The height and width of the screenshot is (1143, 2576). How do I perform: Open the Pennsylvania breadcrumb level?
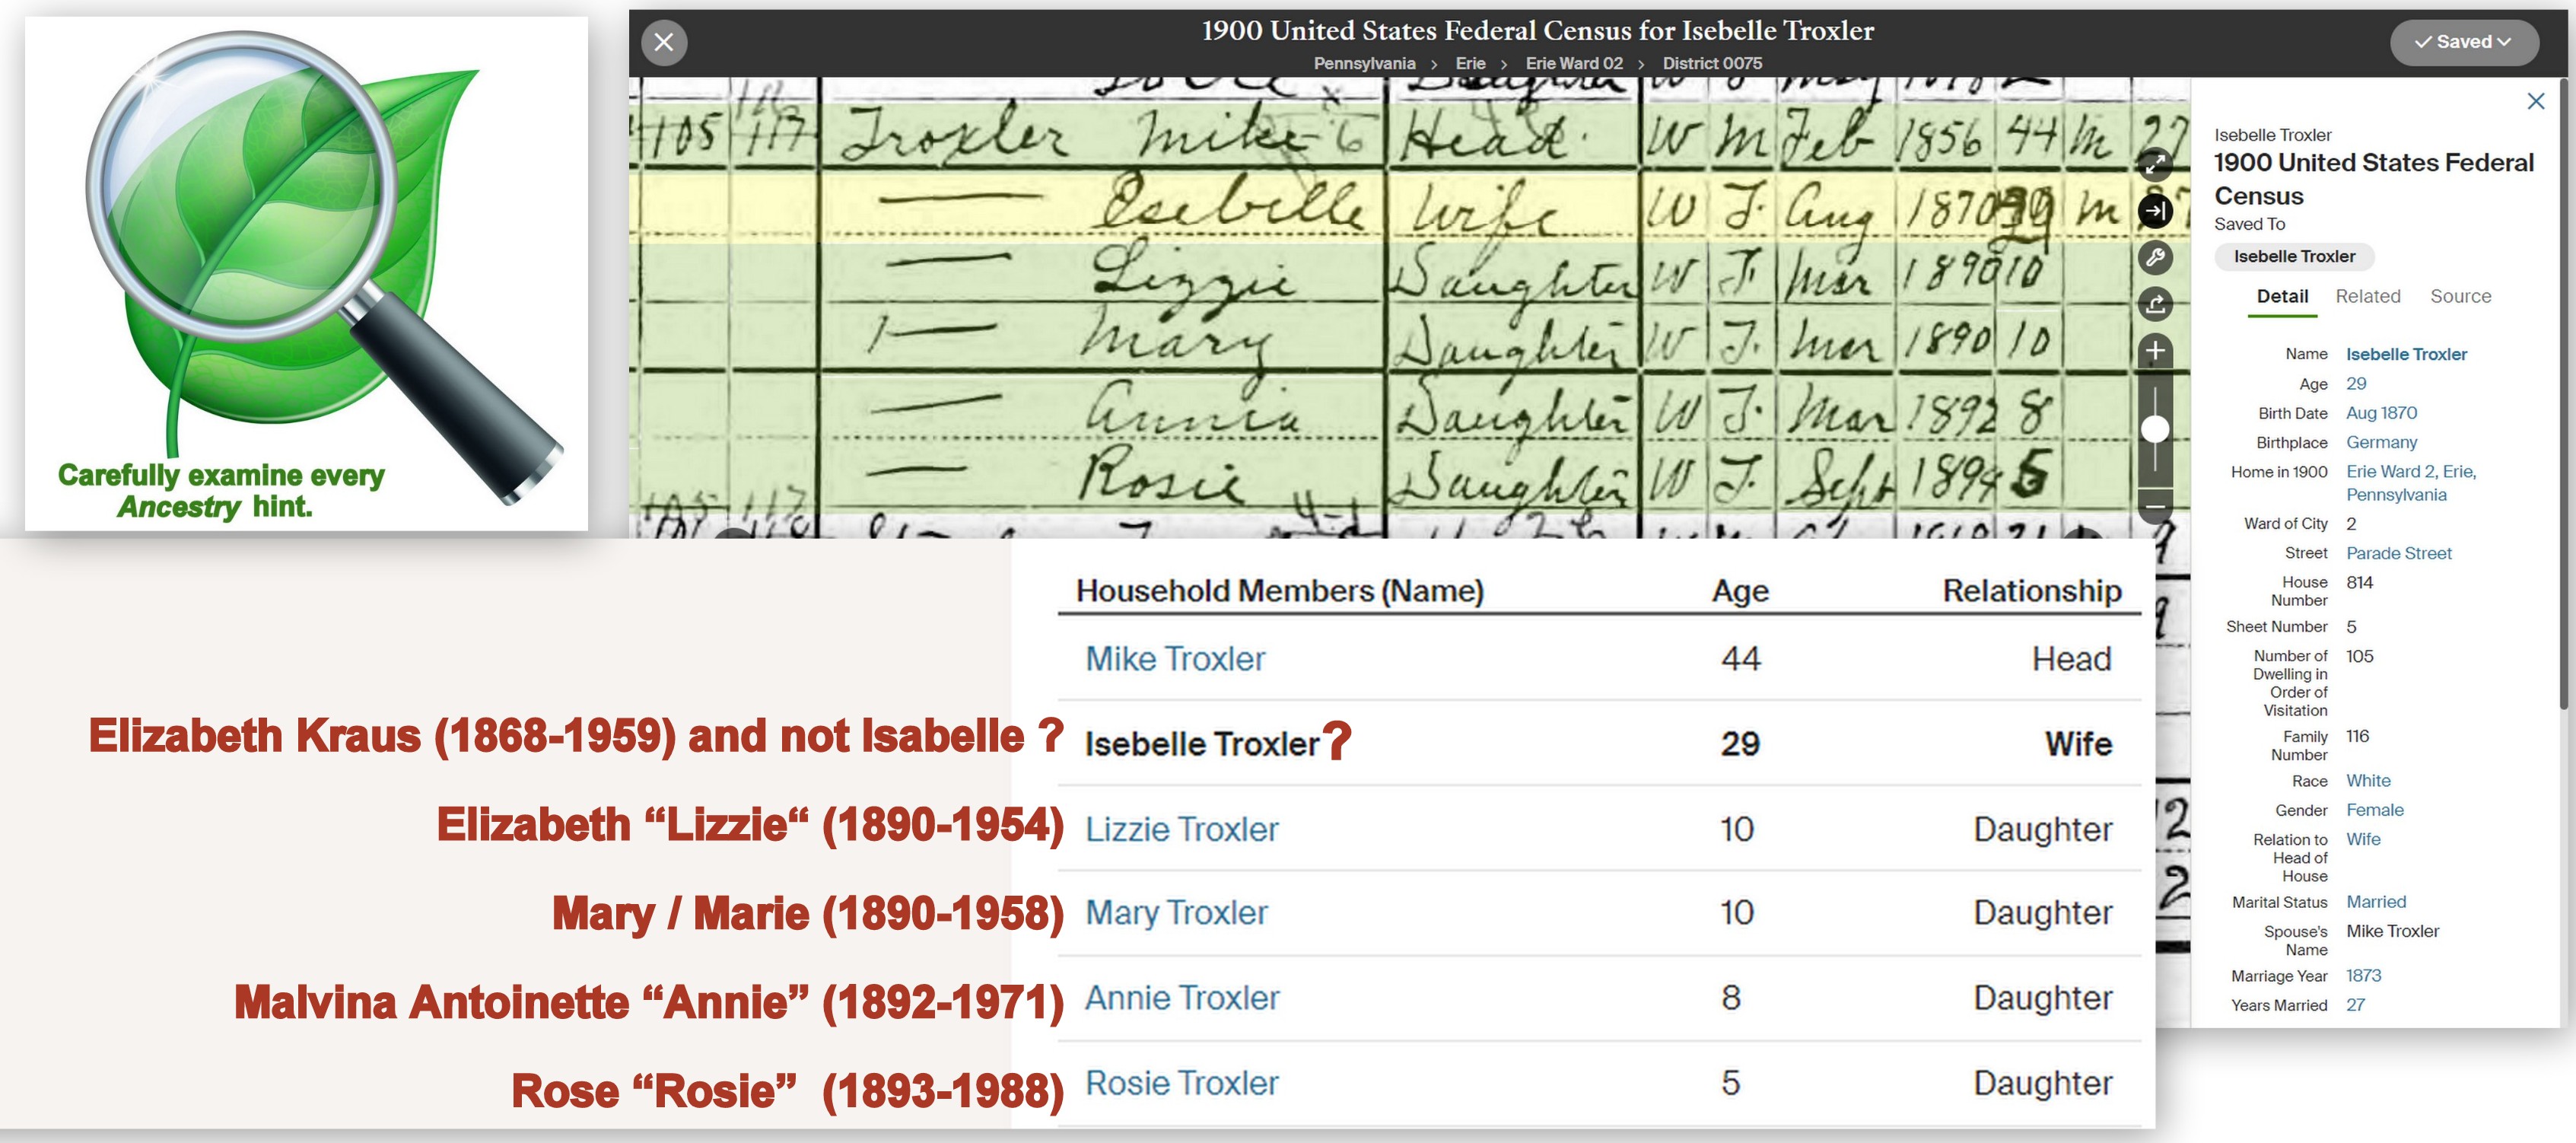tap(1364, 63)
